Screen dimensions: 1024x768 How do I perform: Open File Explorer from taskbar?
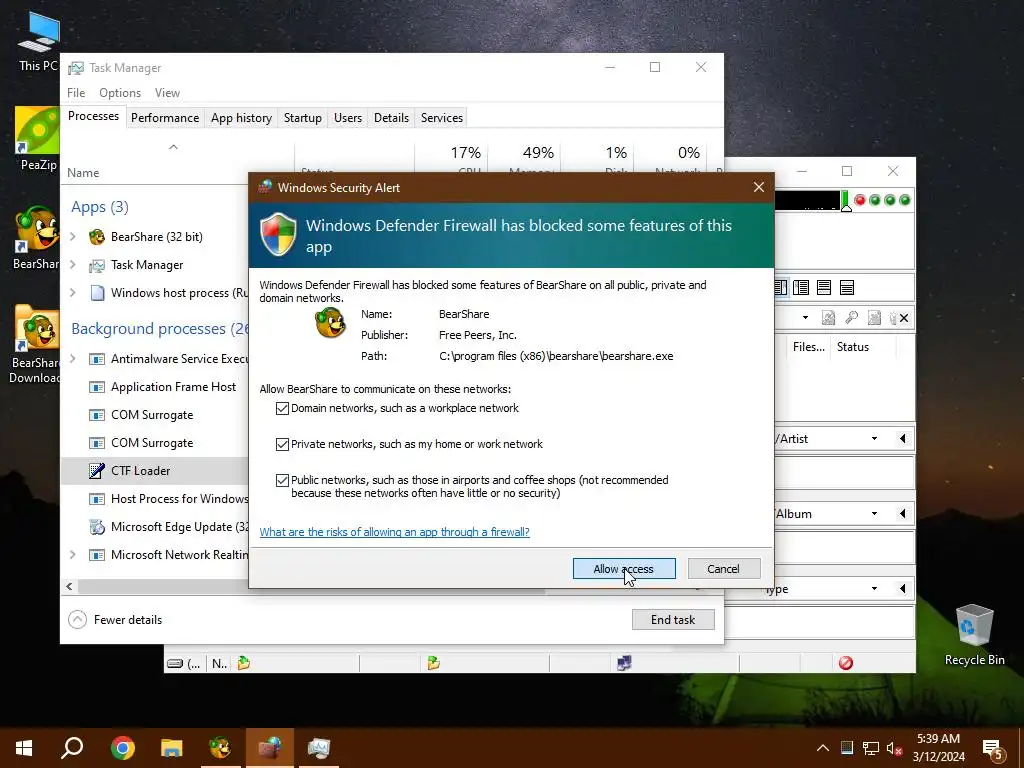point(171,748)
